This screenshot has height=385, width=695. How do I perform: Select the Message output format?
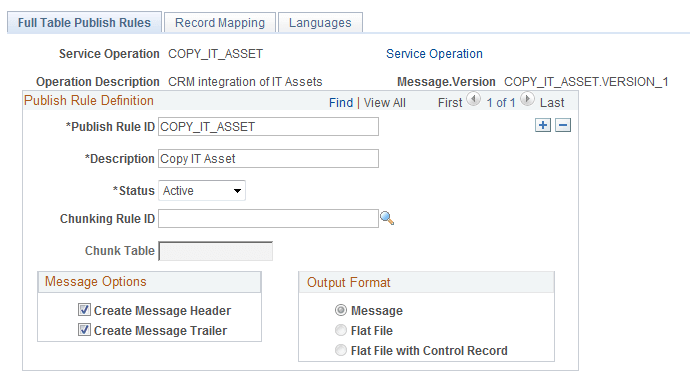[x=340, y=310]
